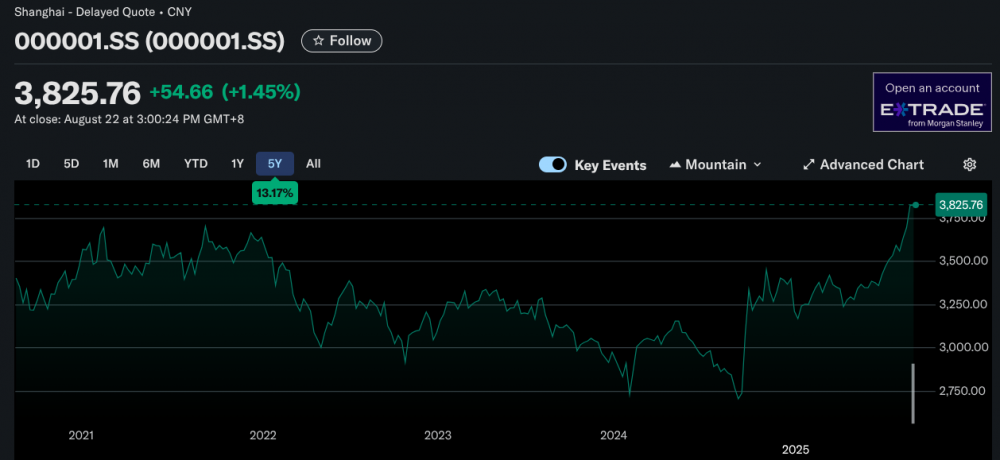
Task: Open chart settings gear icon
Action: coord(969,165)
